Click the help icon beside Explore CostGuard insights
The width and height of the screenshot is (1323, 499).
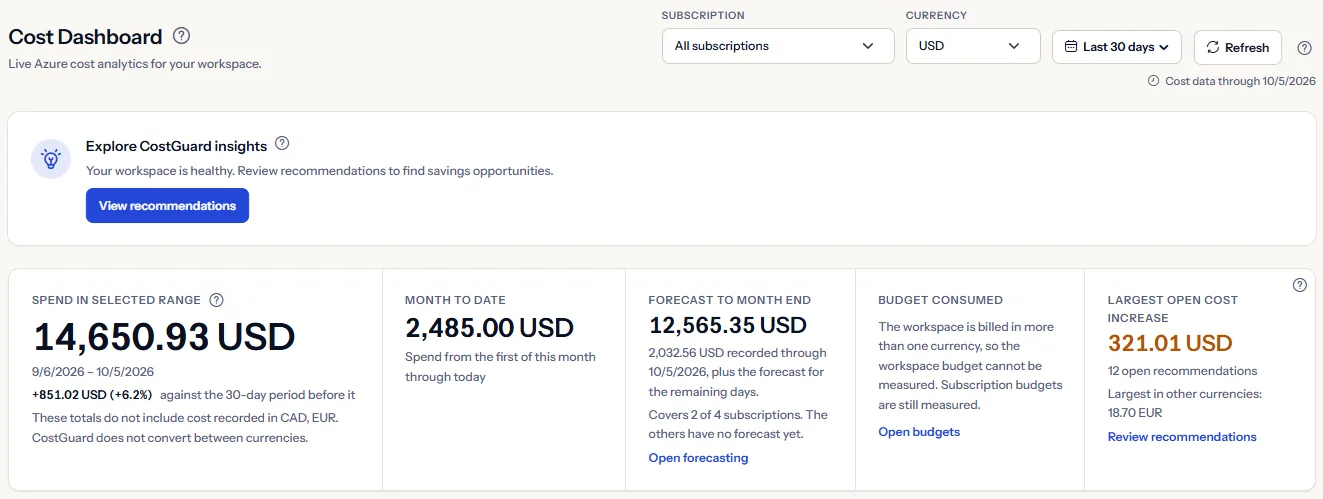[282, 144]
